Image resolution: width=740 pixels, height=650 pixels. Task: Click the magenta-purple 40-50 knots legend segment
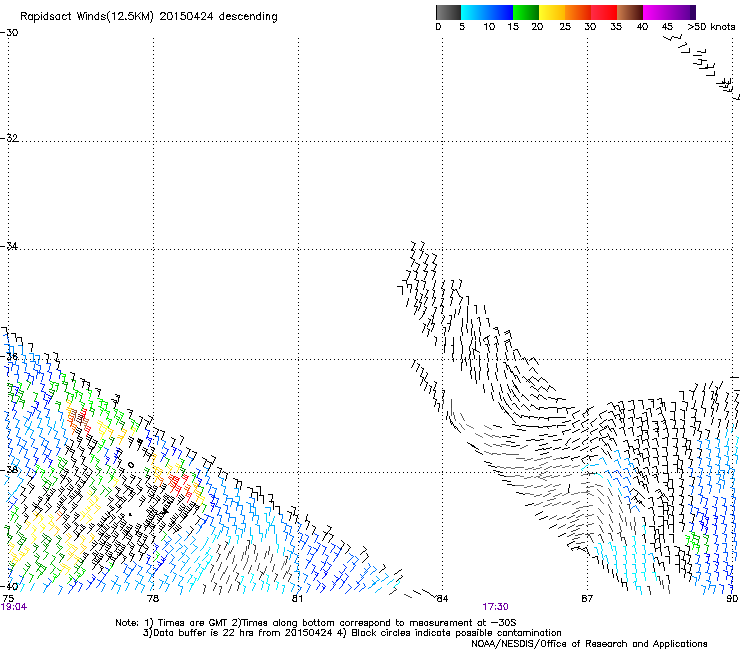click(669, 12)
